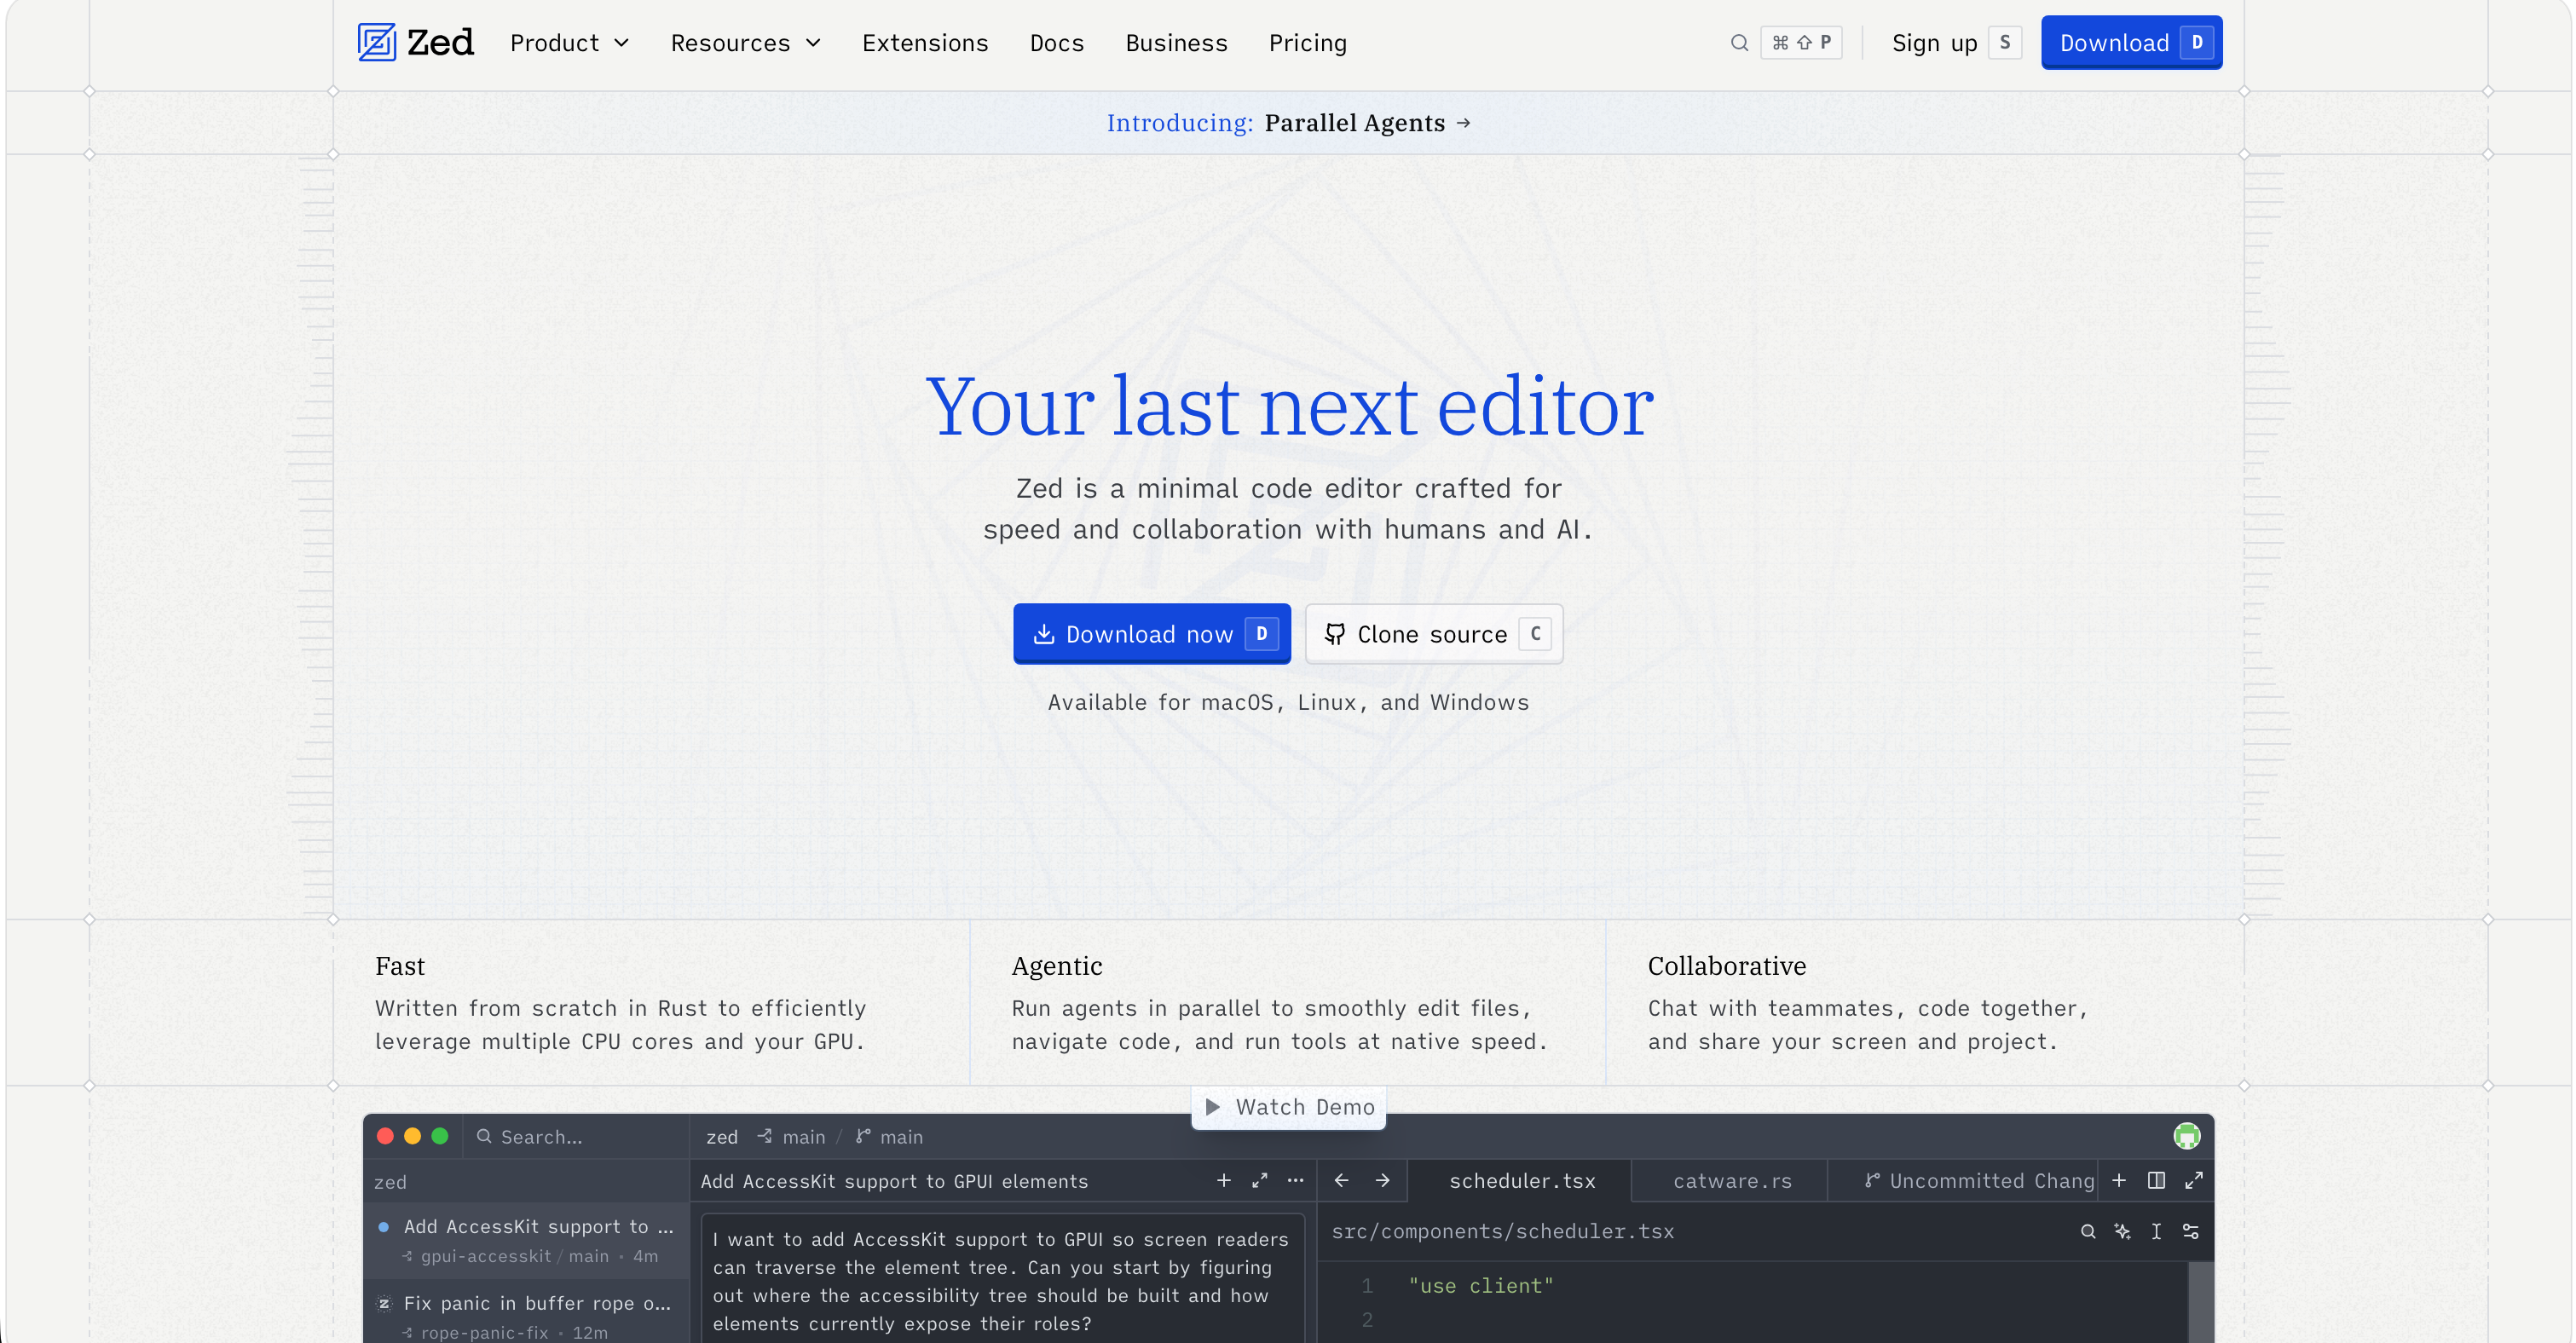Expand the Product dropdown menu
2576x1343 pixels.
pos(570,43)
